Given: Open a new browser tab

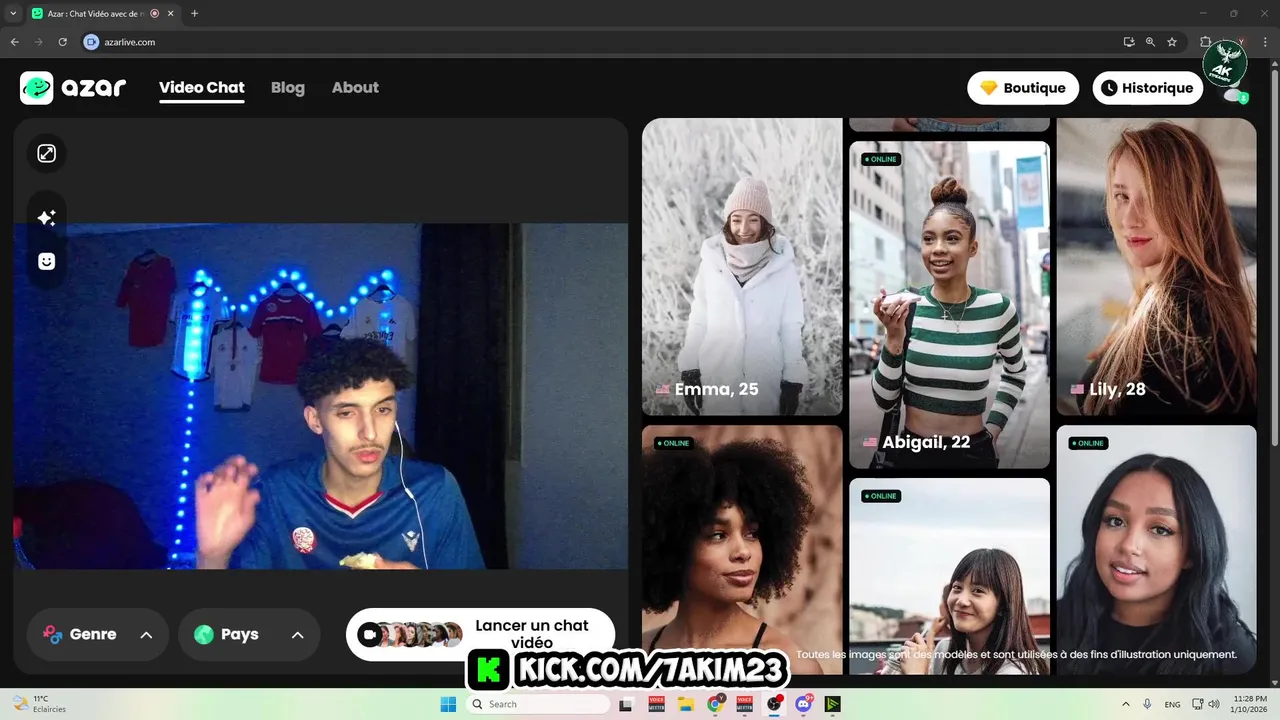Looking at the screenshot, I should (194, 13).
